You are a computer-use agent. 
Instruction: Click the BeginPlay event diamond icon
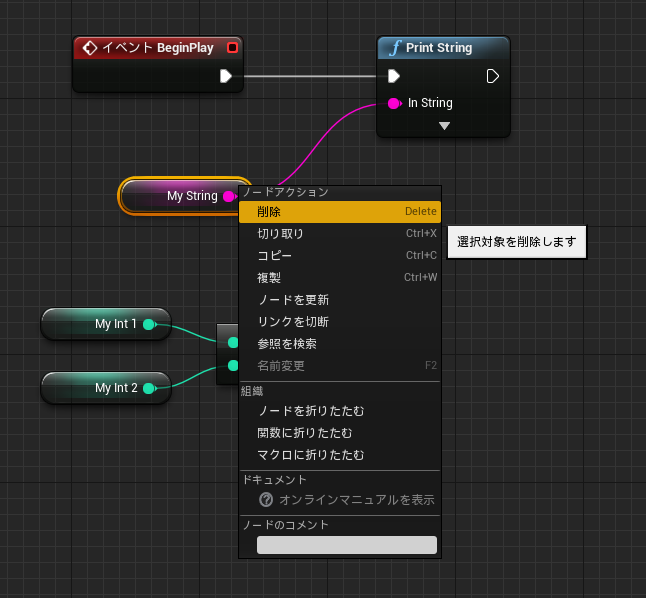[89, 48]
